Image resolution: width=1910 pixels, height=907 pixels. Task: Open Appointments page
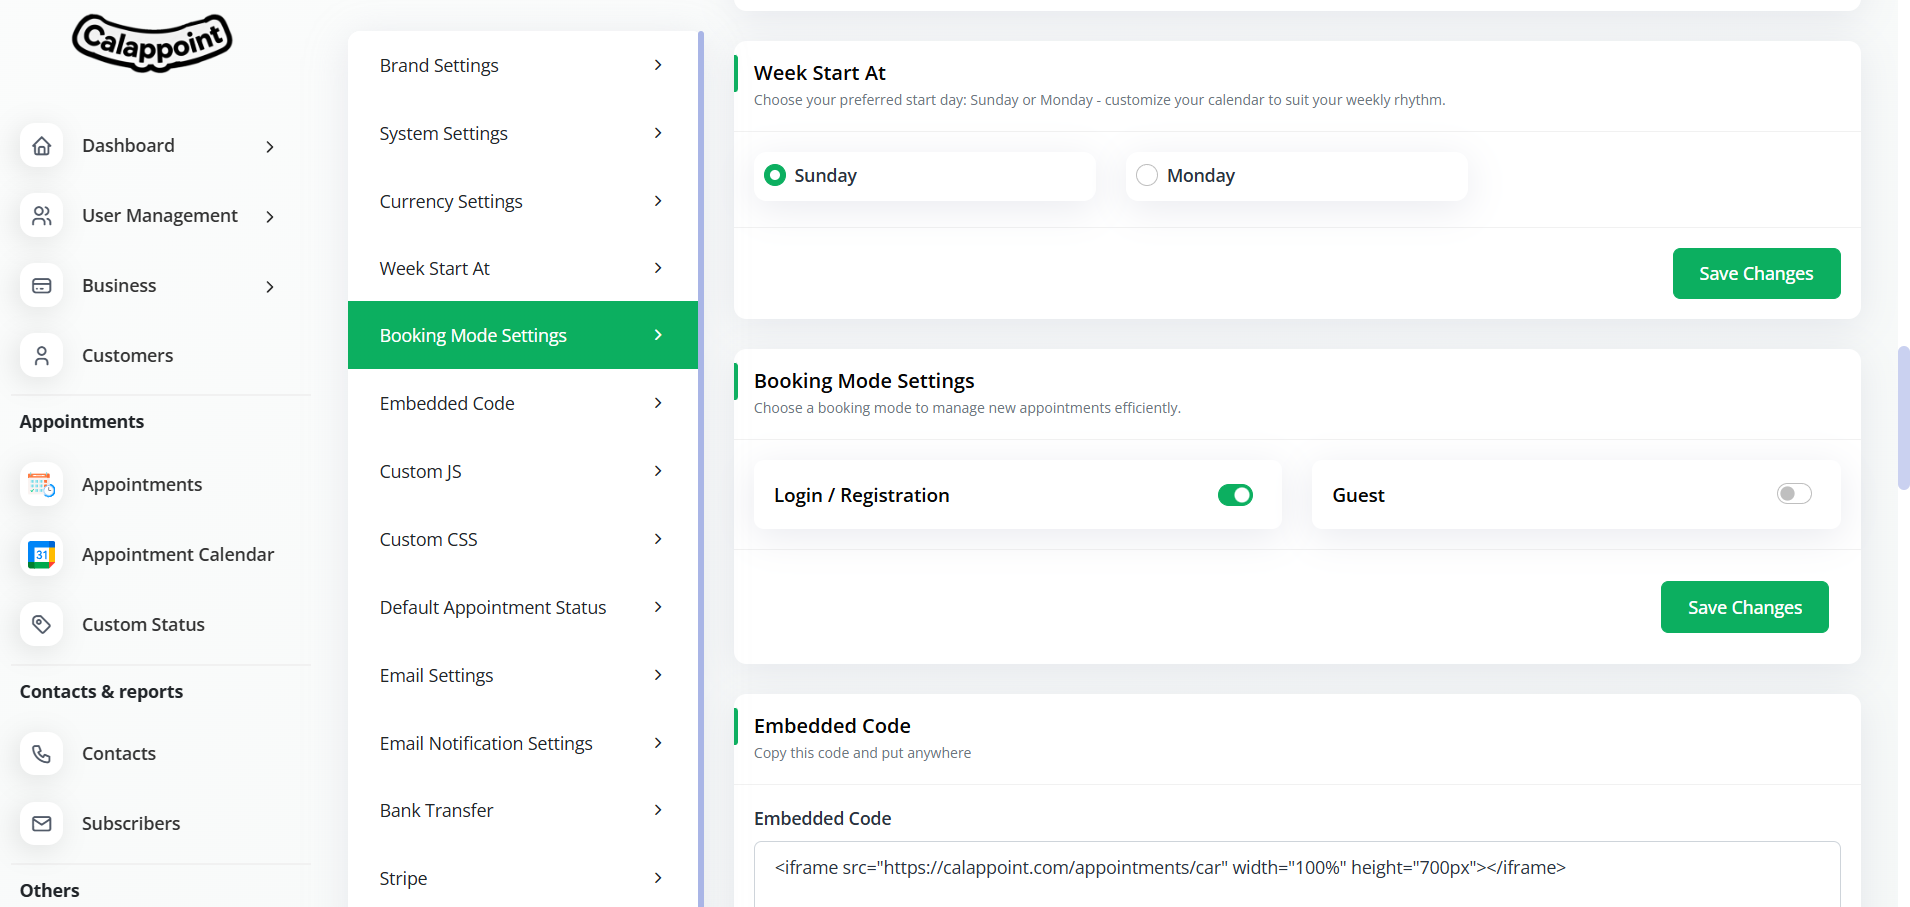[142, 485]
